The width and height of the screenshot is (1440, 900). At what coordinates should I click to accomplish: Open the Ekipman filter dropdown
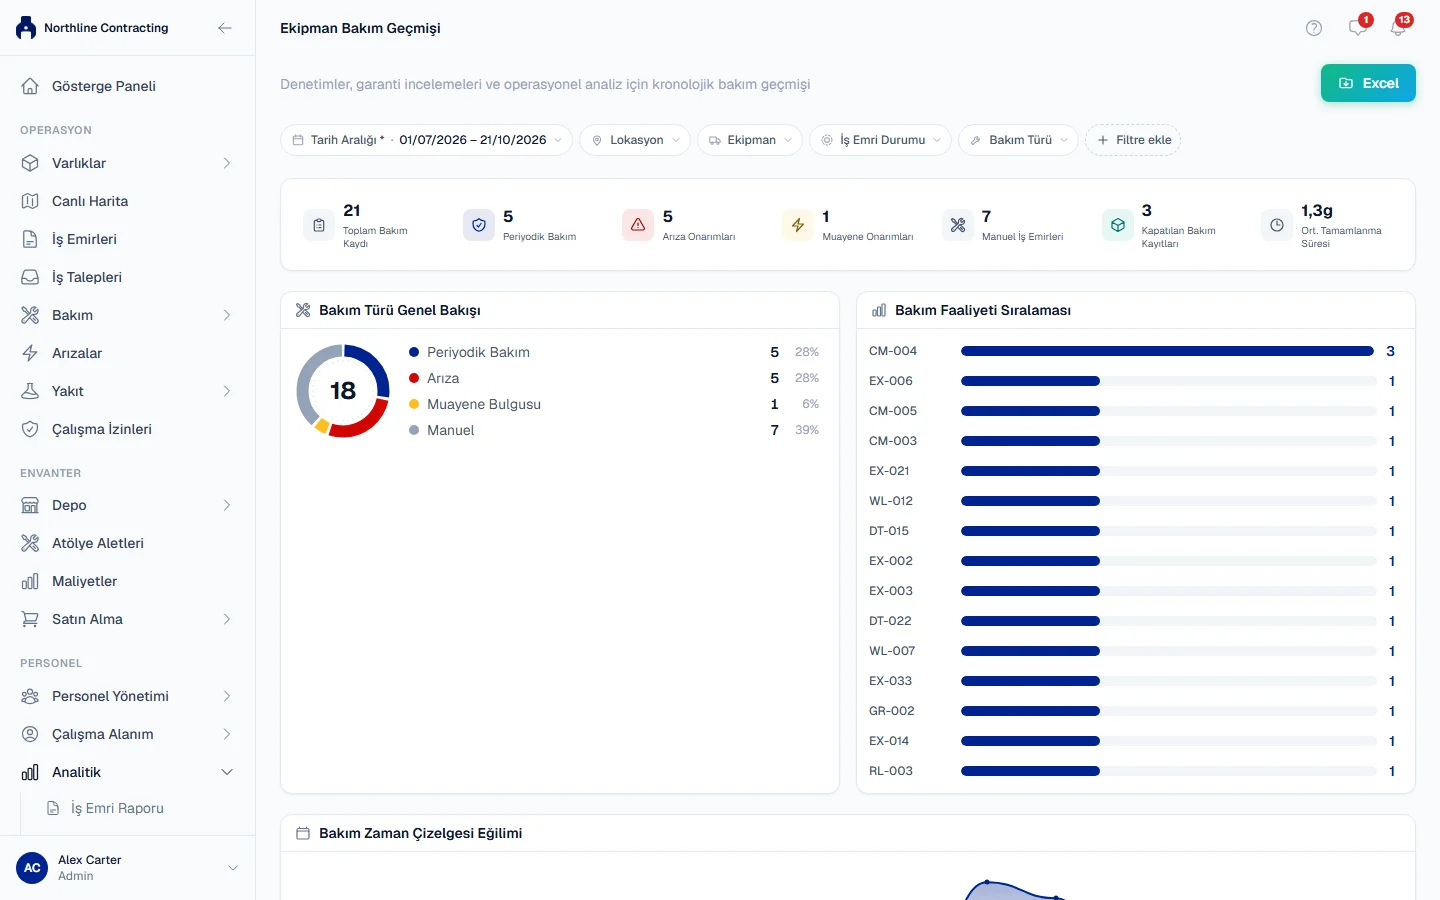750,140
